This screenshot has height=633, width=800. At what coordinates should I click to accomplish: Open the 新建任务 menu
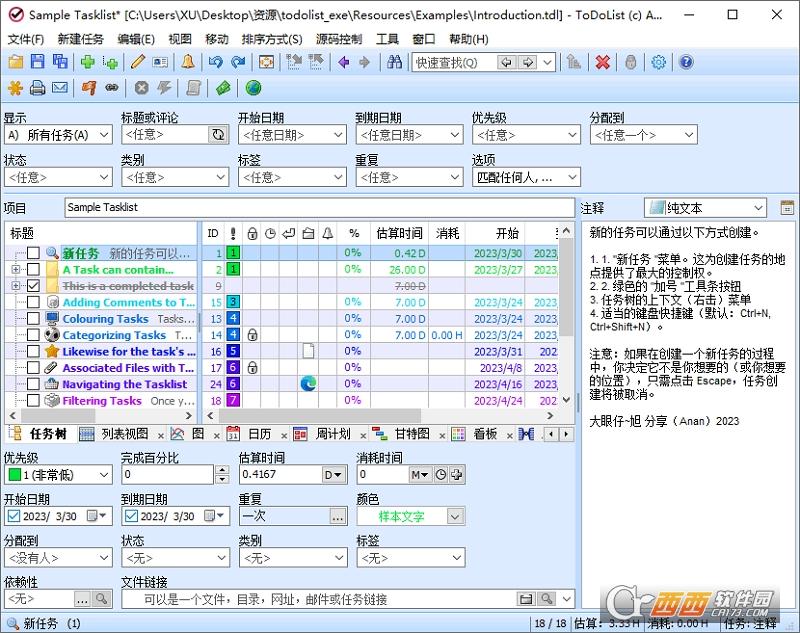pyautogui.click(x=81, y=39)
